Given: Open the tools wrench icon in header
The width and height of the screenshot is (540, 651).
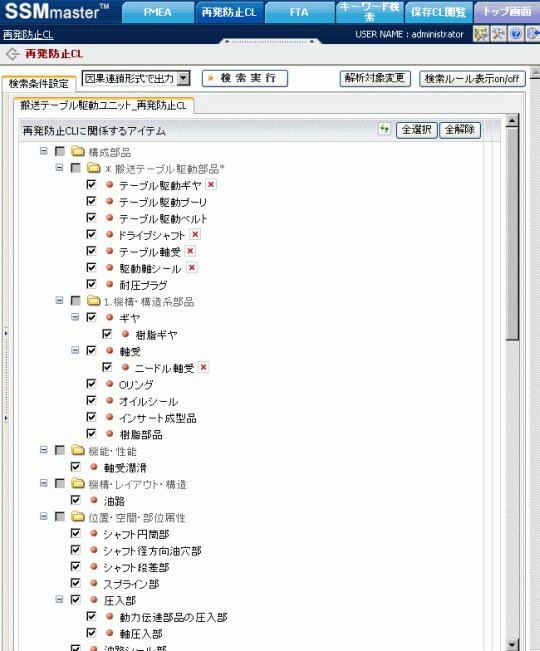Looking at the screenshot, I should tap(498, 34).
